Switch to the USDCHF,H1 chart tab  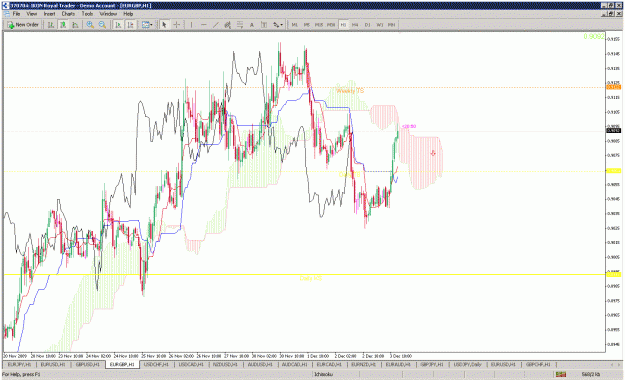156,364
